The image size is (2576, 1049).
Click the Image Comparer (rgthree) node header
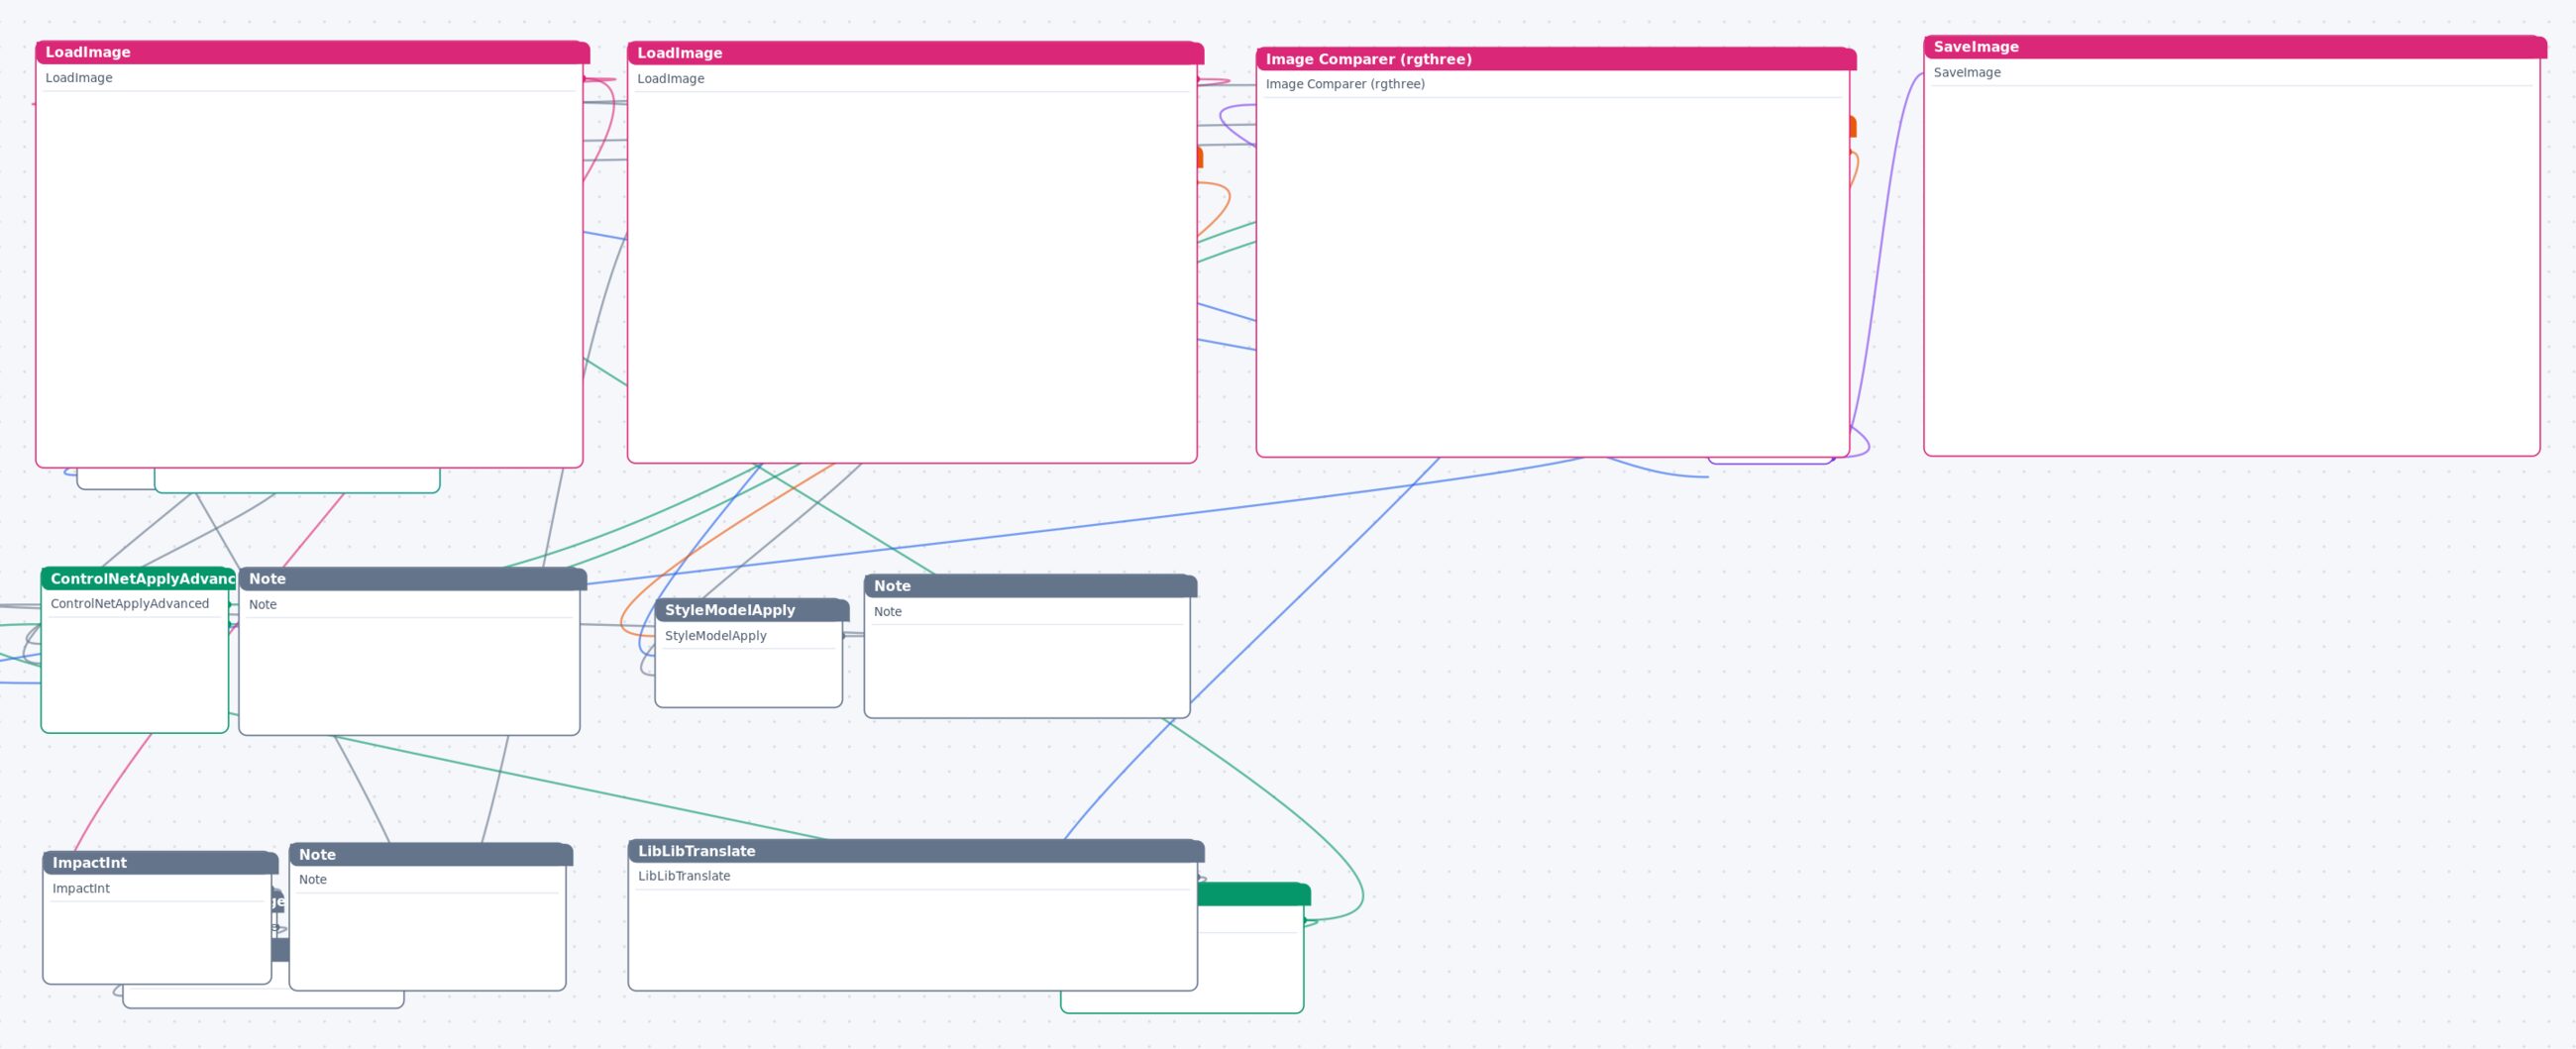pyautogui.click(x=1556, y=59)
